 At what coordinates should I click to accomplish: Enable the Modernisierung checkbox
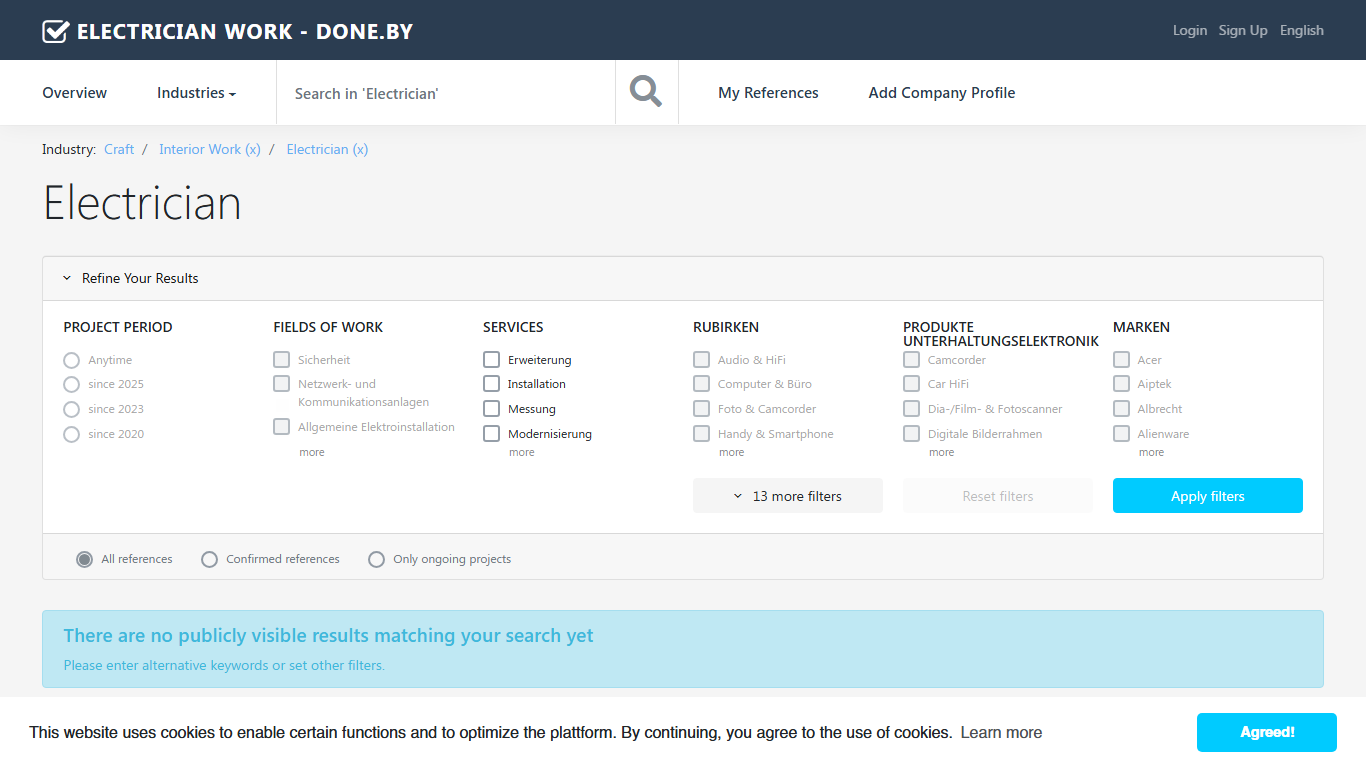click(x=492, y=433)
